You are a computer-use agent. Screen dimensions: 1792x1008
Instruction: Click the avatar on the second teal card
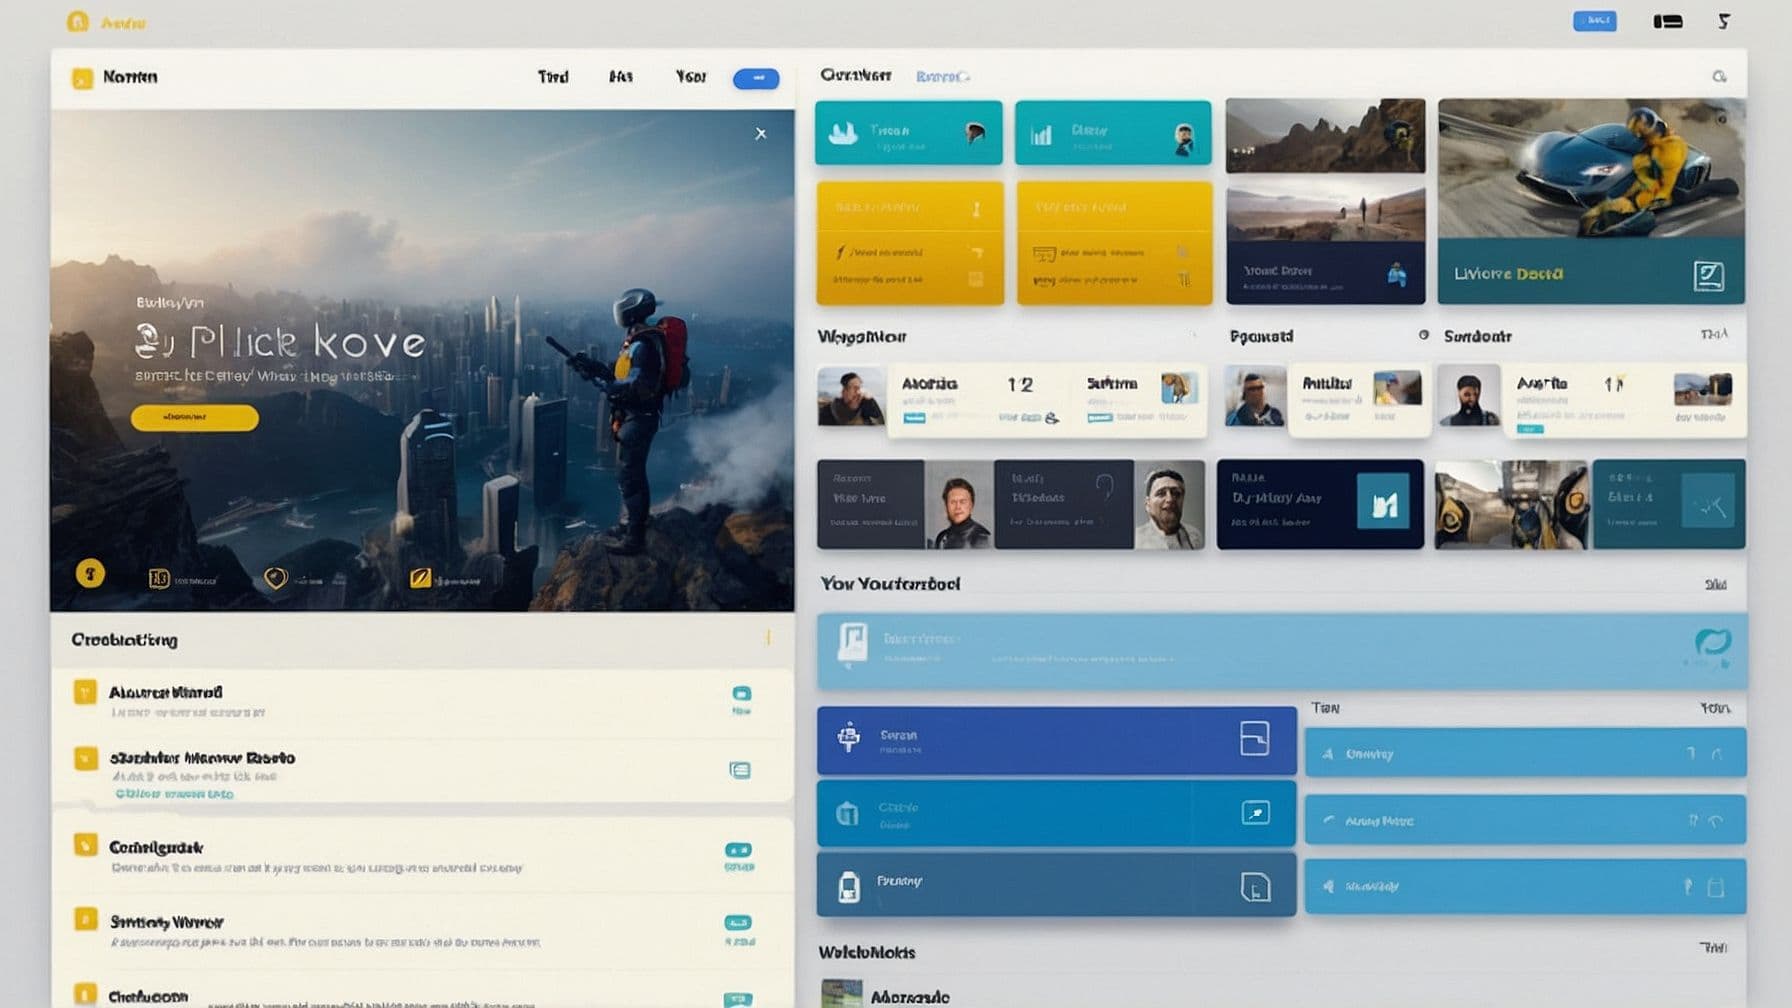[x=1184, y=139]
